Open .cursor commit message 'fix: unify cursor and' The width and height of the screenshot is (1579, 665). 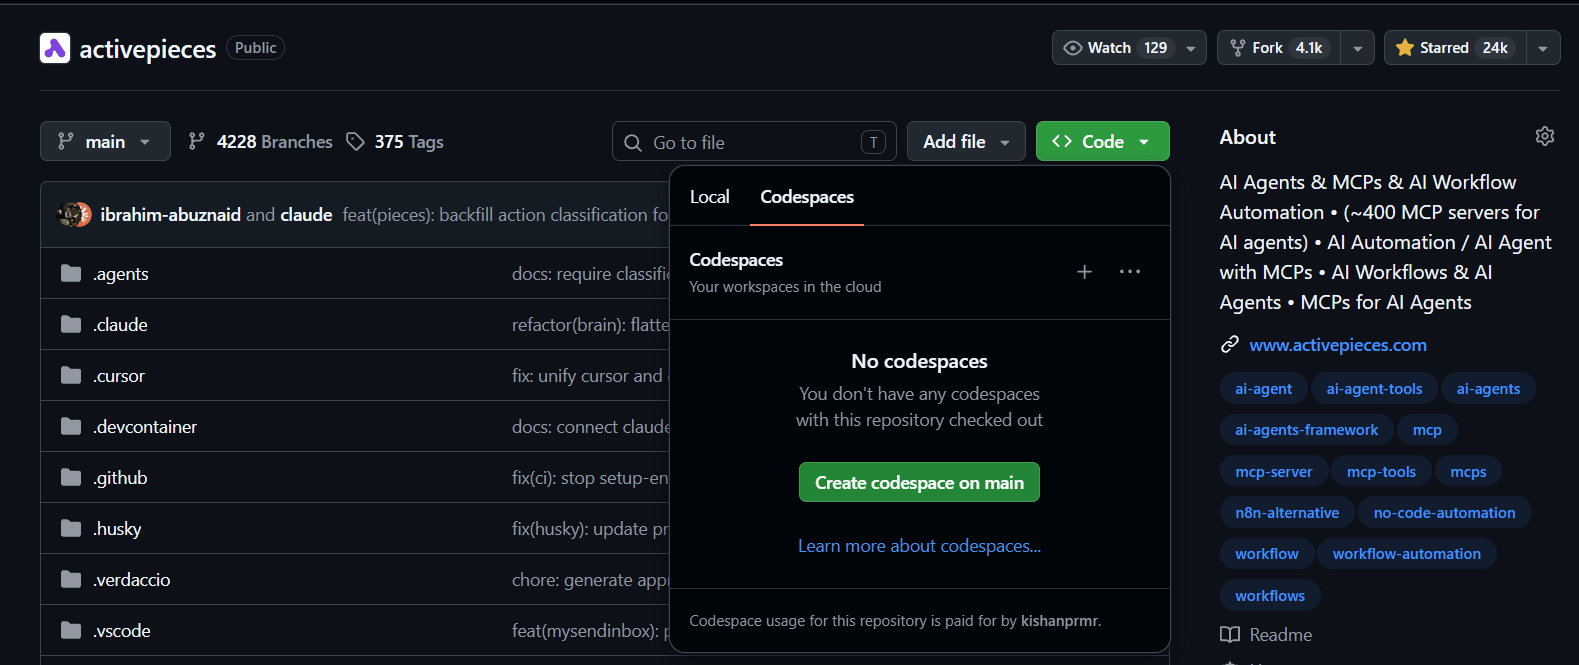pos(590,376)
